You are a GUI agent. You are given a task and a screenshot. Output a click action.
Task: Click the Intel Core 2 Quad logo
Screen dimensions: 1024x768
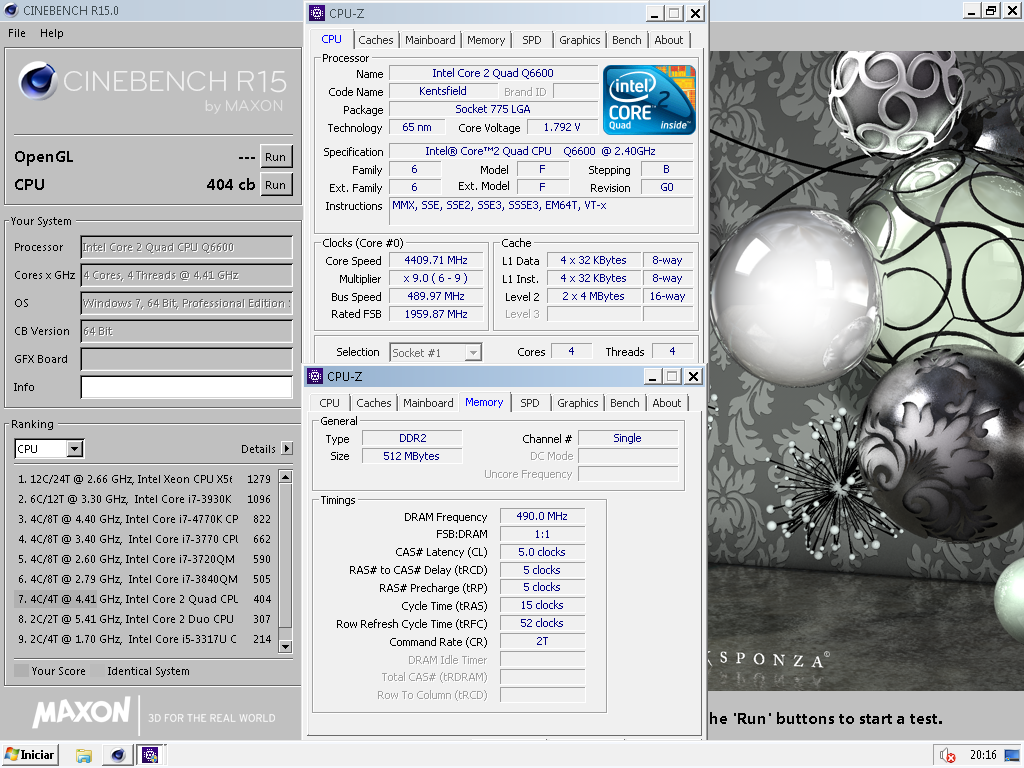(x=648, y=100)
